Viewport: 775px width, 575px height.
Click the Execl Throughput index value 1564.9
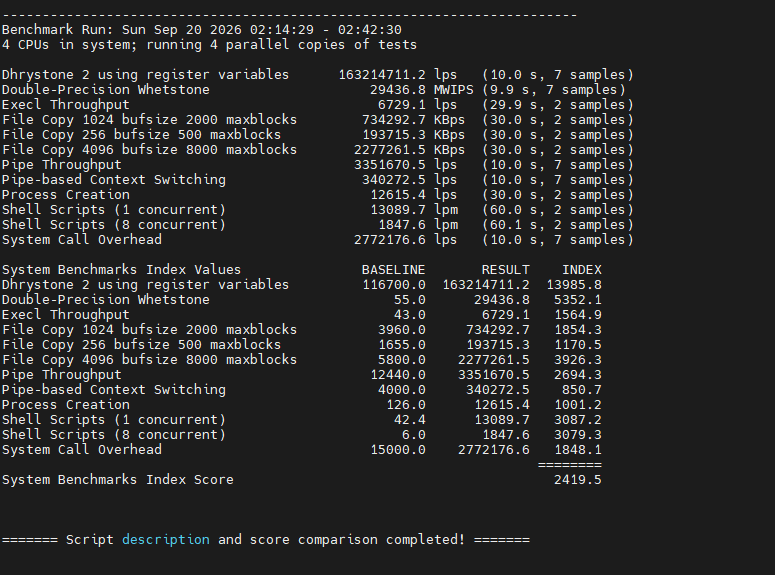[x=578, y=314]
